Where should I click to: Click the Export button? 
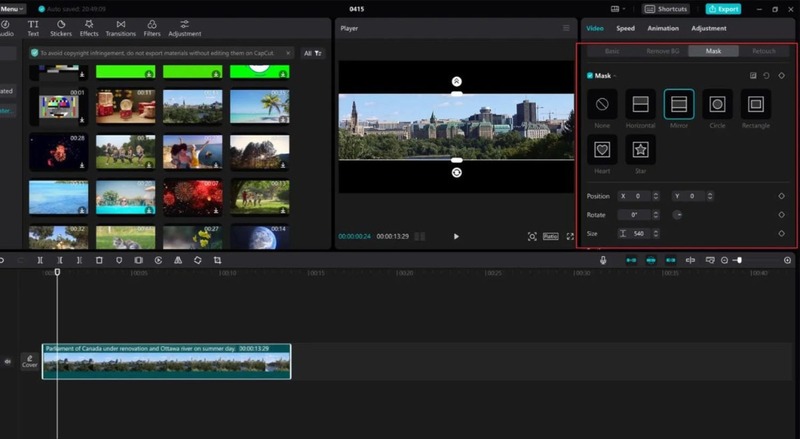723,9
